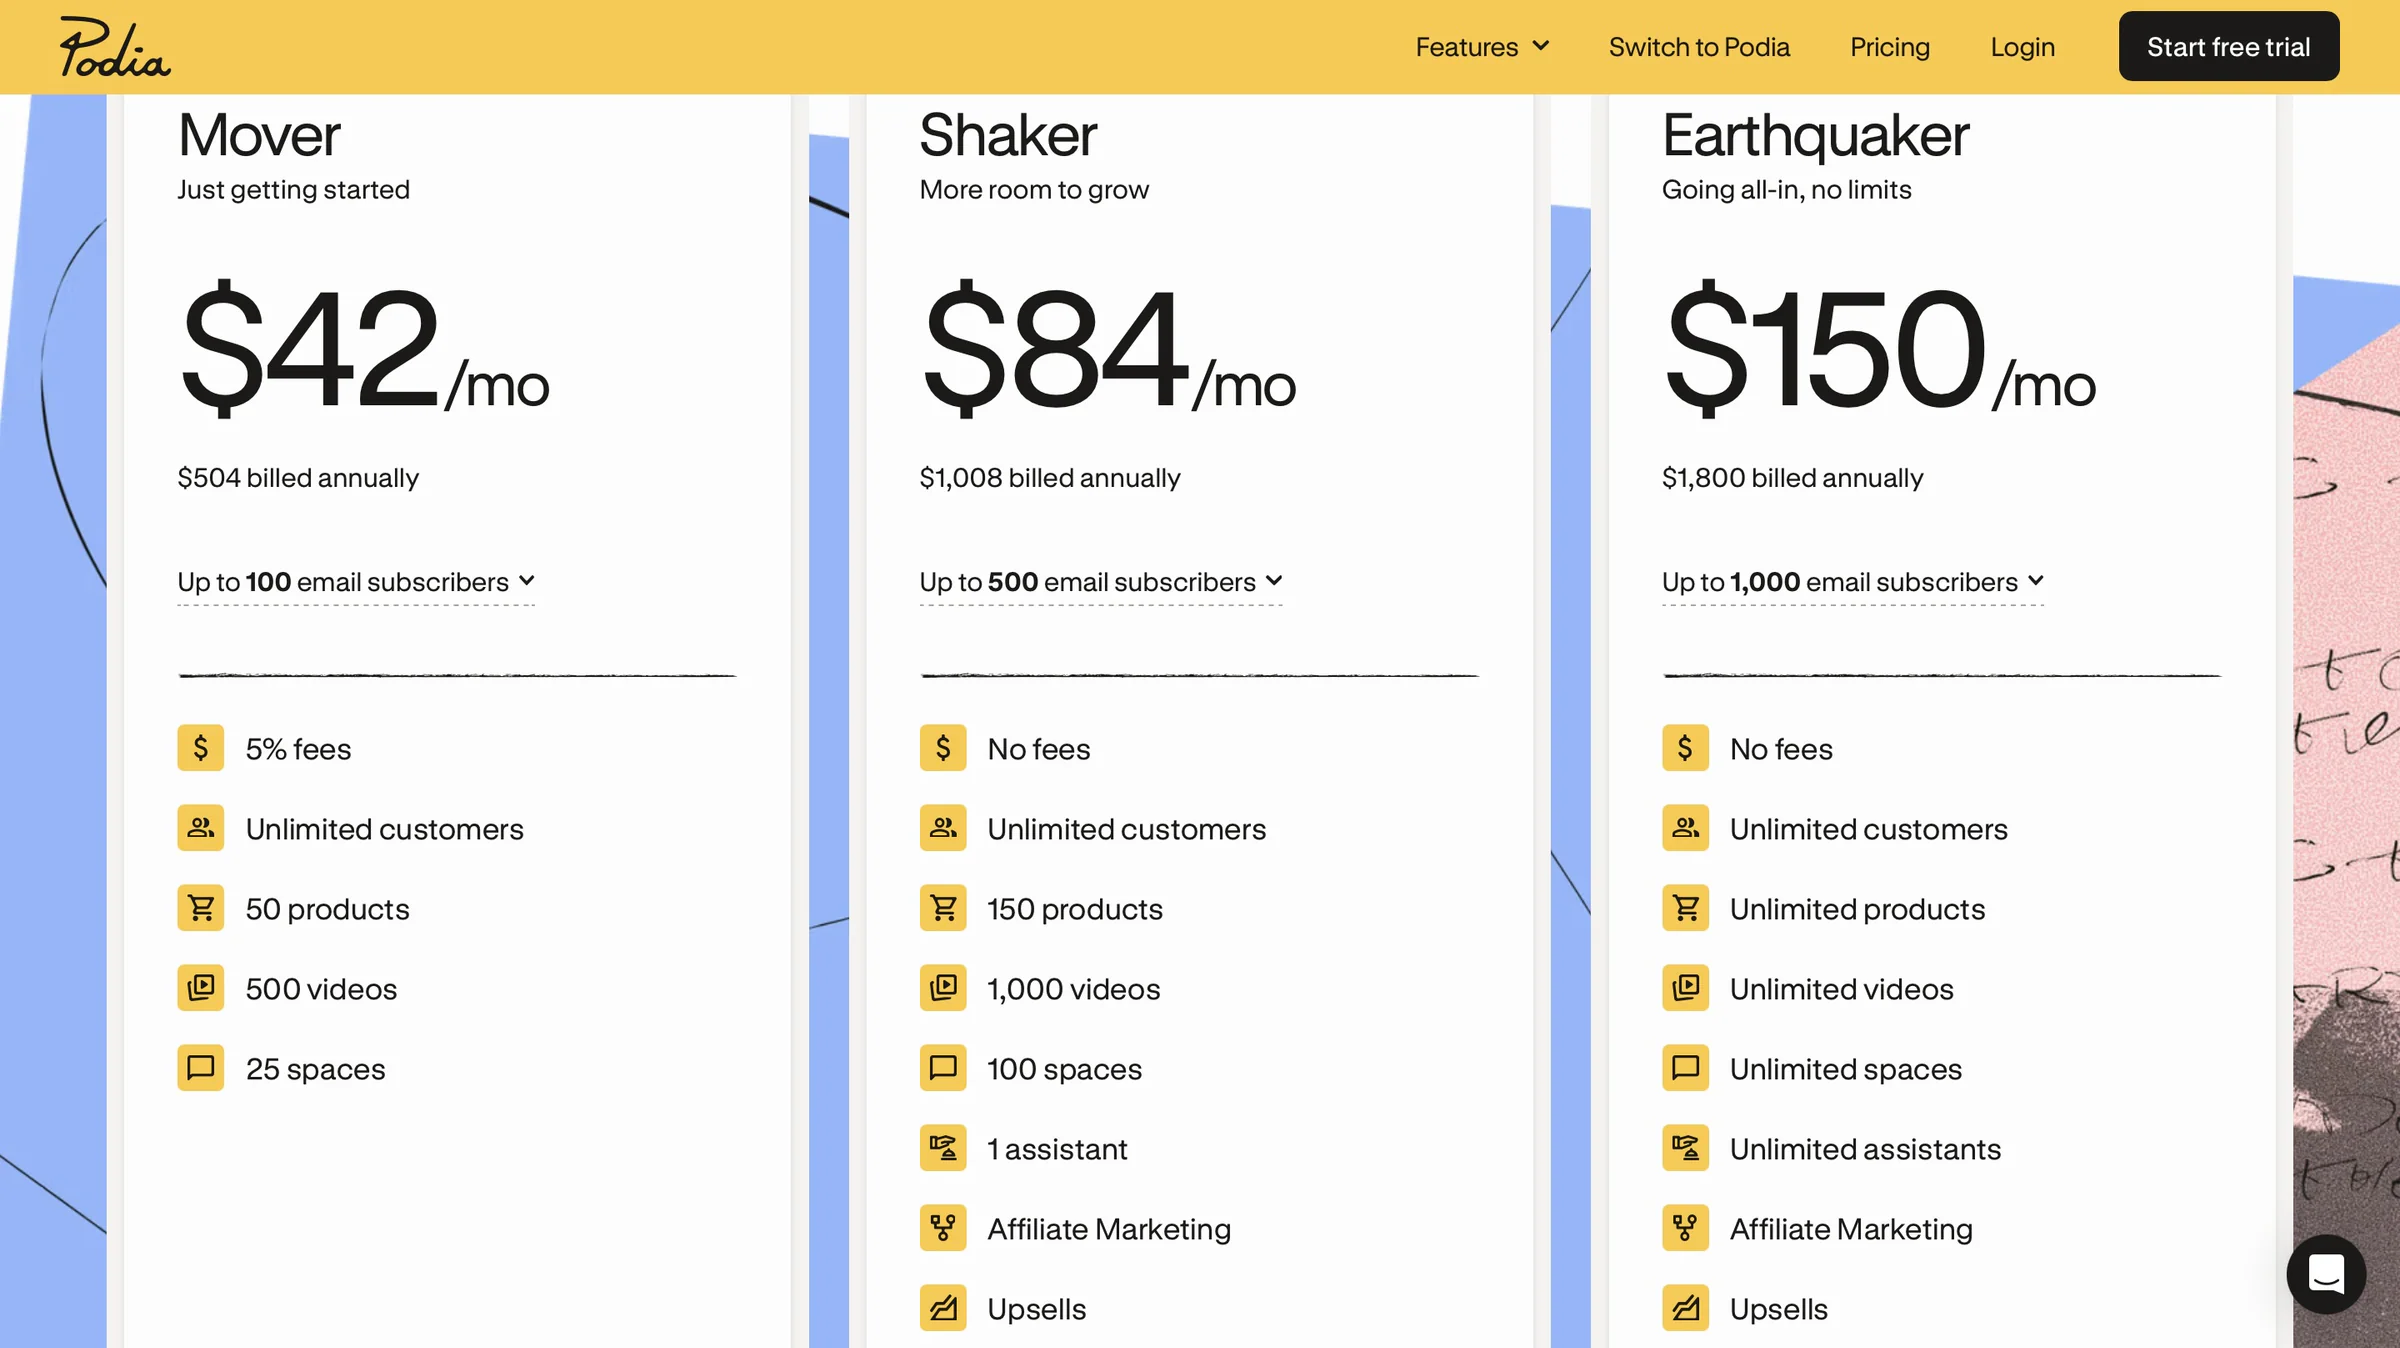Click the dollar icon beside 5% fees

pos(201,748)
